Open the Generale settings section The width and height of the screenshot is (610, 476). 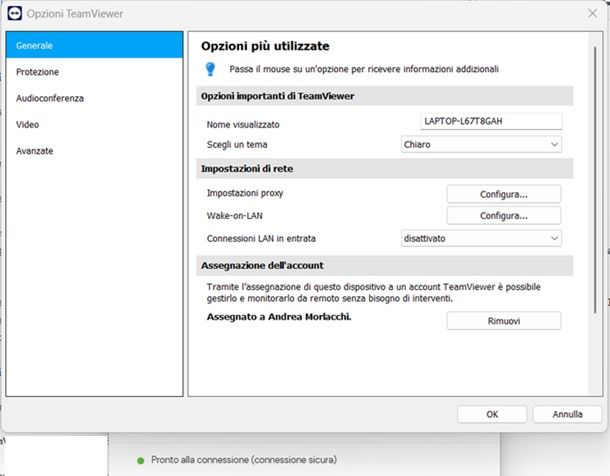pyautogui.click(x=95, y=45)
